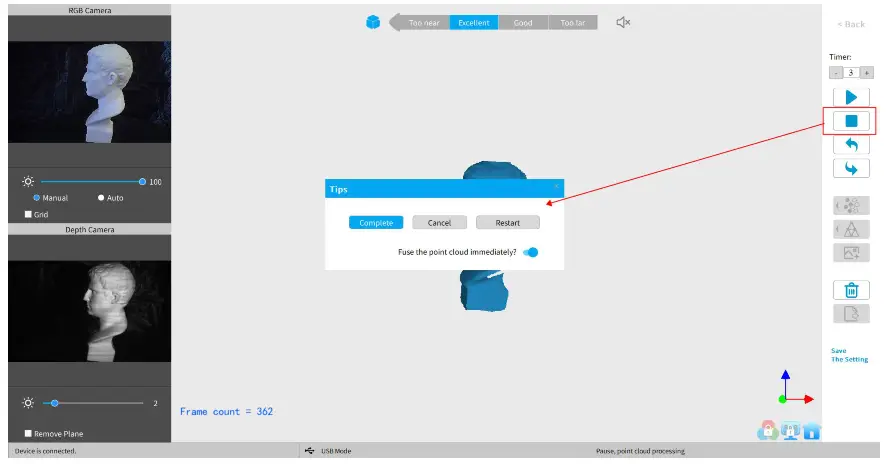Click the Pause, point cloud processing status
This screenshot has width=887, height=464.
640,451
